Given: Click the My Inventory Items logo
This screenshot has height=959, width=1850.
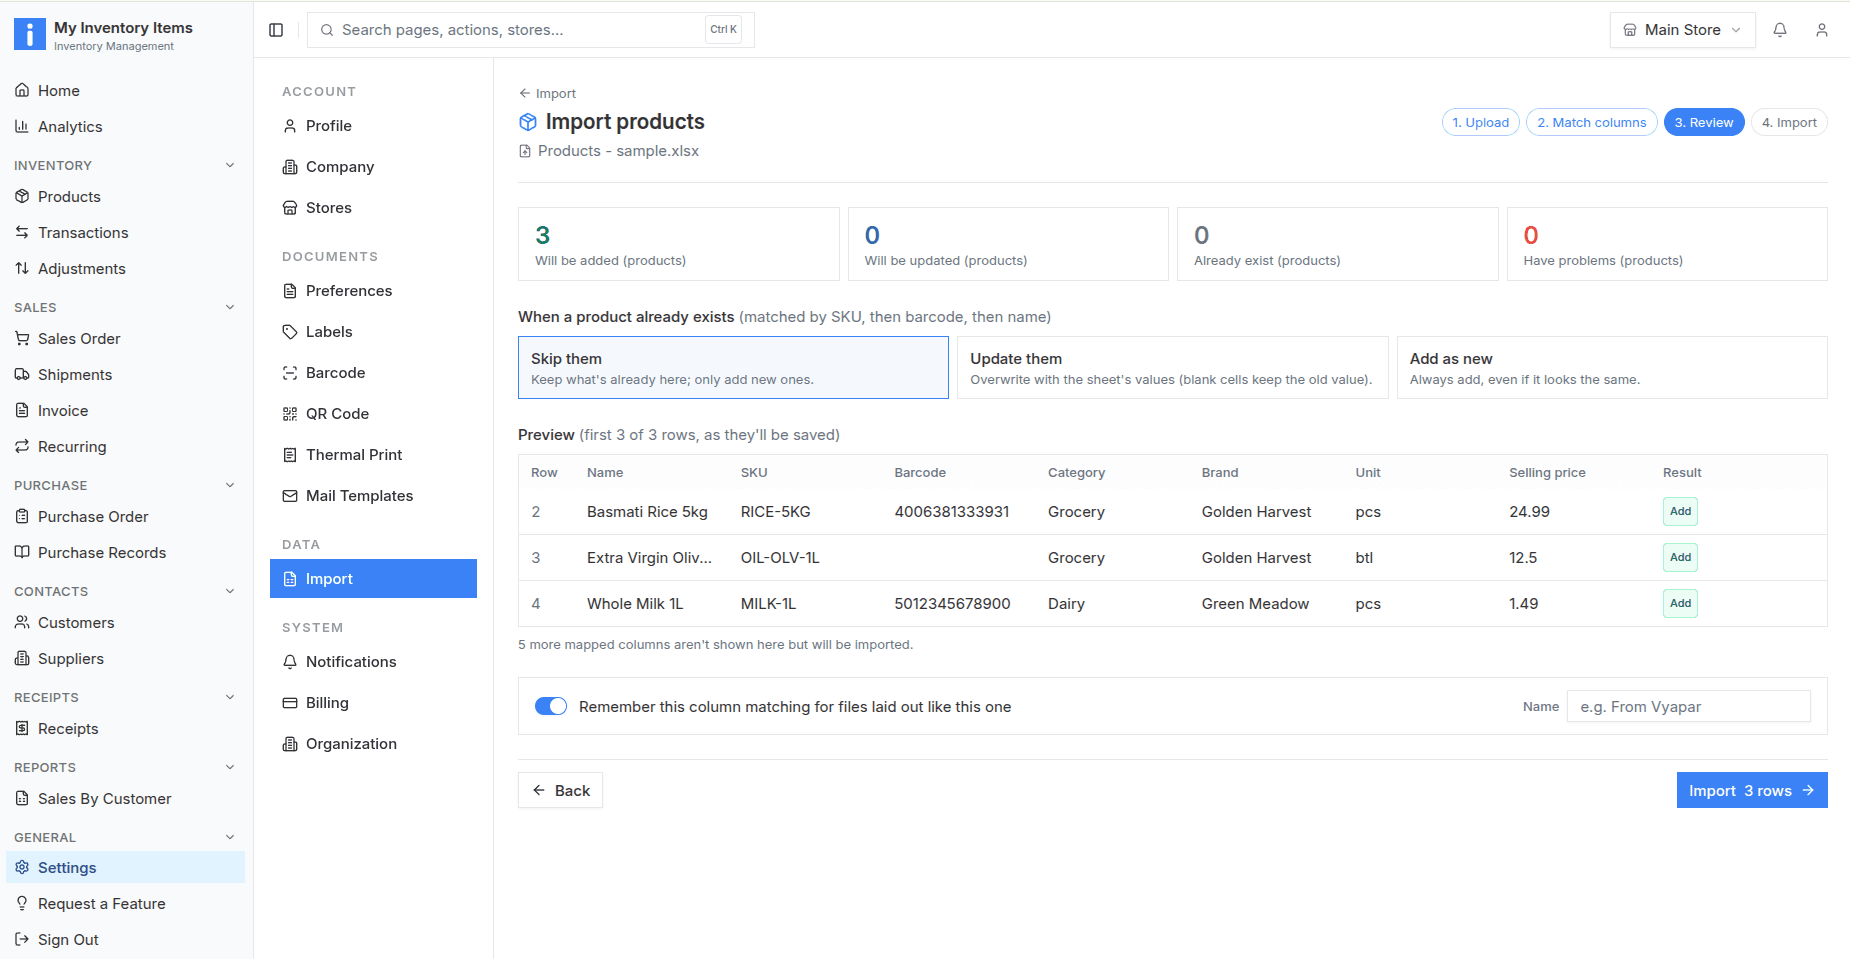Looking at the screenshot, I should click(x=30, y=34).
